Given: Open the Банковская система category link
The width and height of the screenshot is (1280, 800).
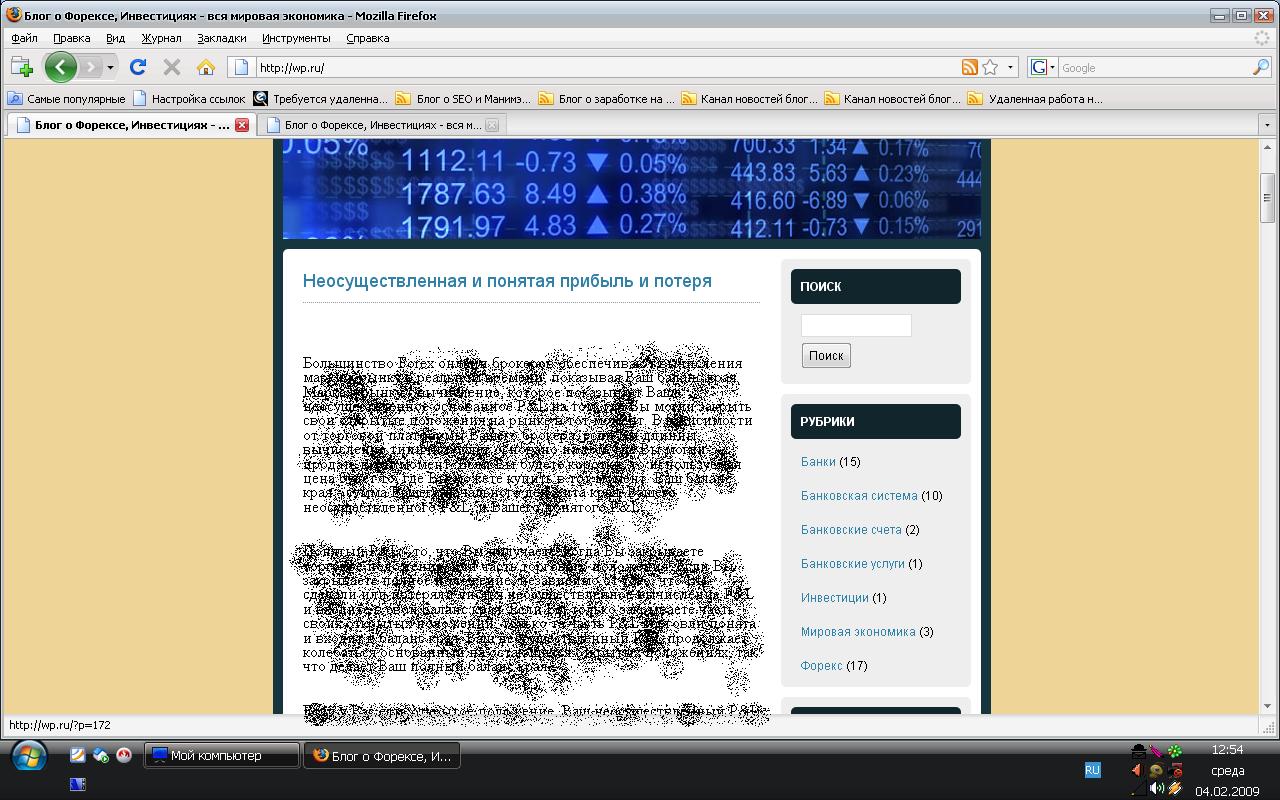Looking at the screenshot, I should click(x=858, y=496).
